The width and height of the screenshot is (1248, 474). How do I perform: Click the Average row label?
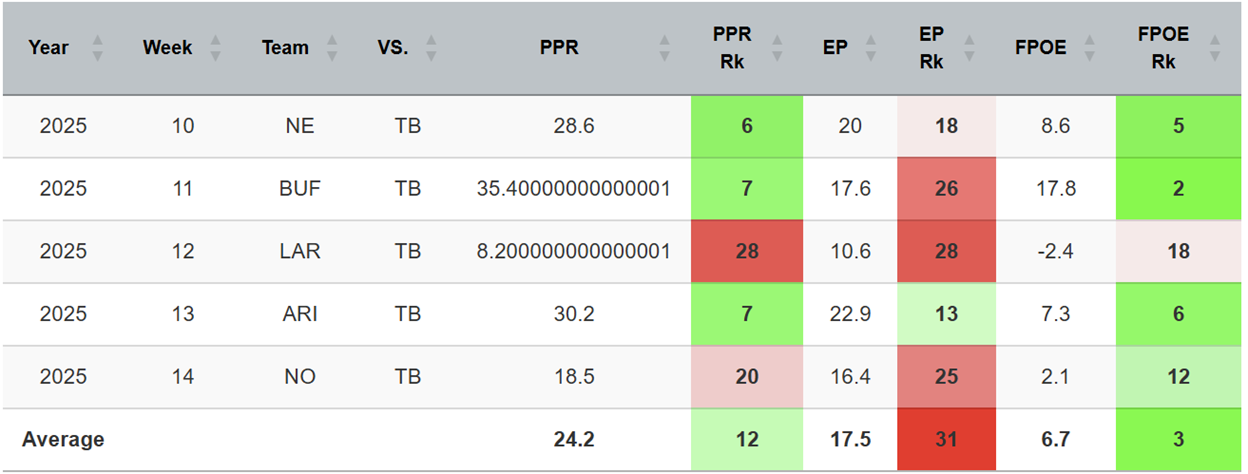point(63,439)
